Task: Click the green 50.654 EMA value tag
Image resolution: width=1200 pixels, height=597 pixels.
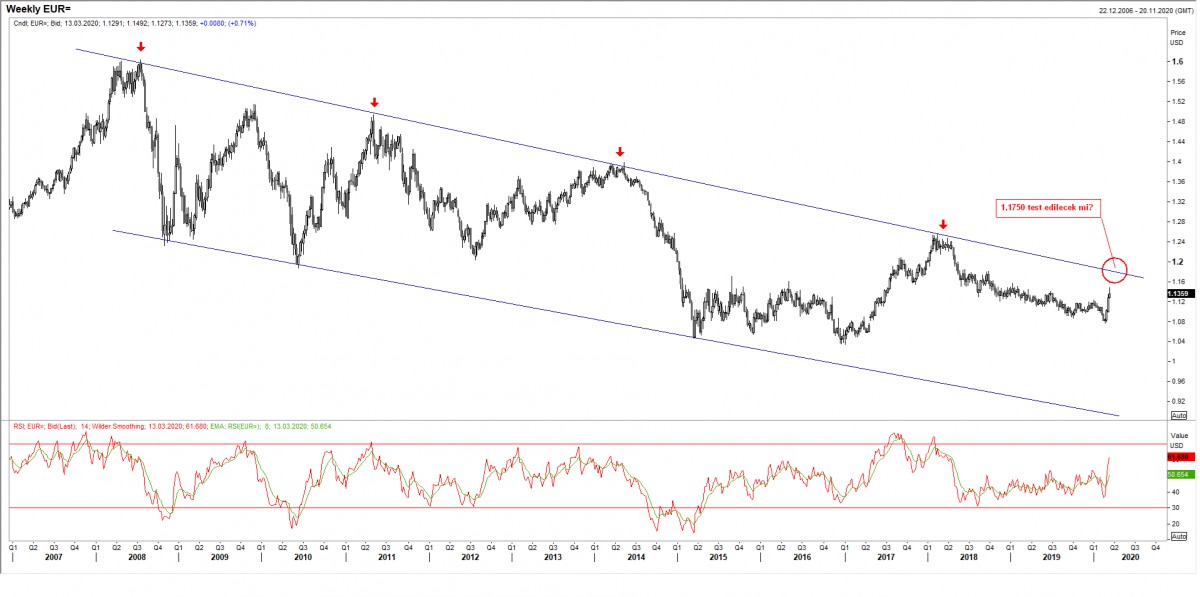Action: click(1178, 474)
